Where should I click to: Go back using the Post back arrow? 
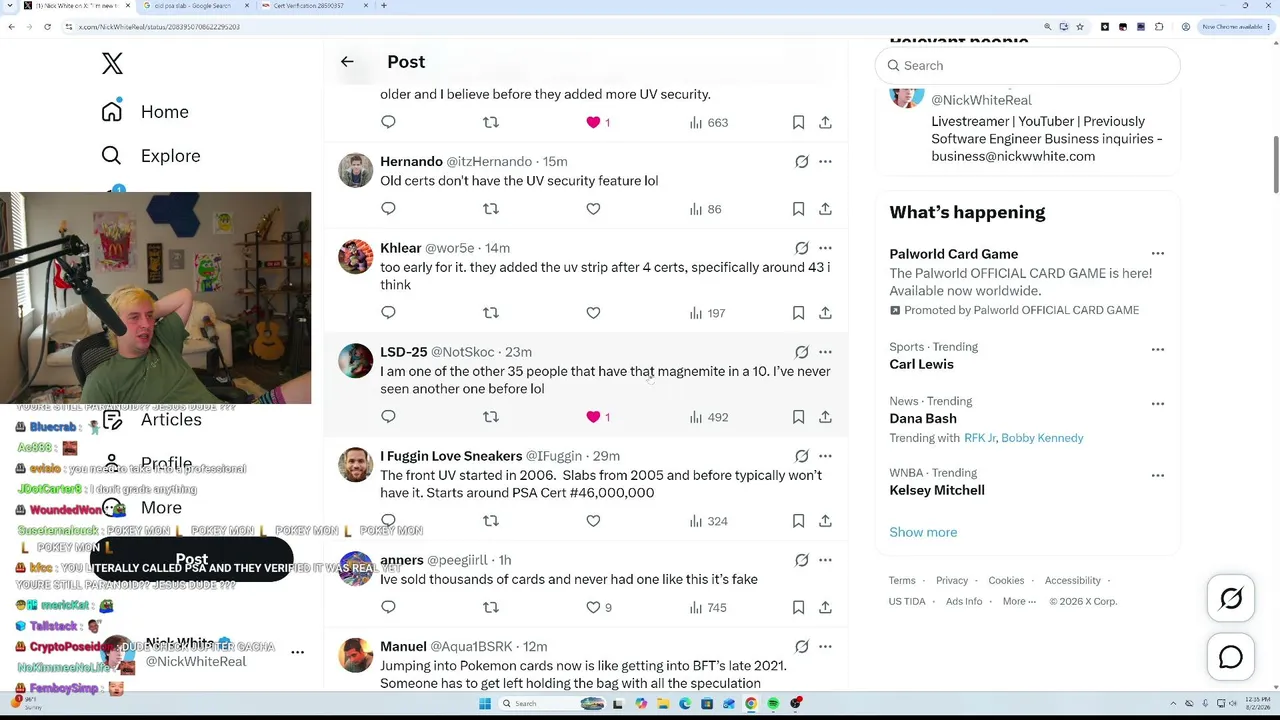point(347,62)
